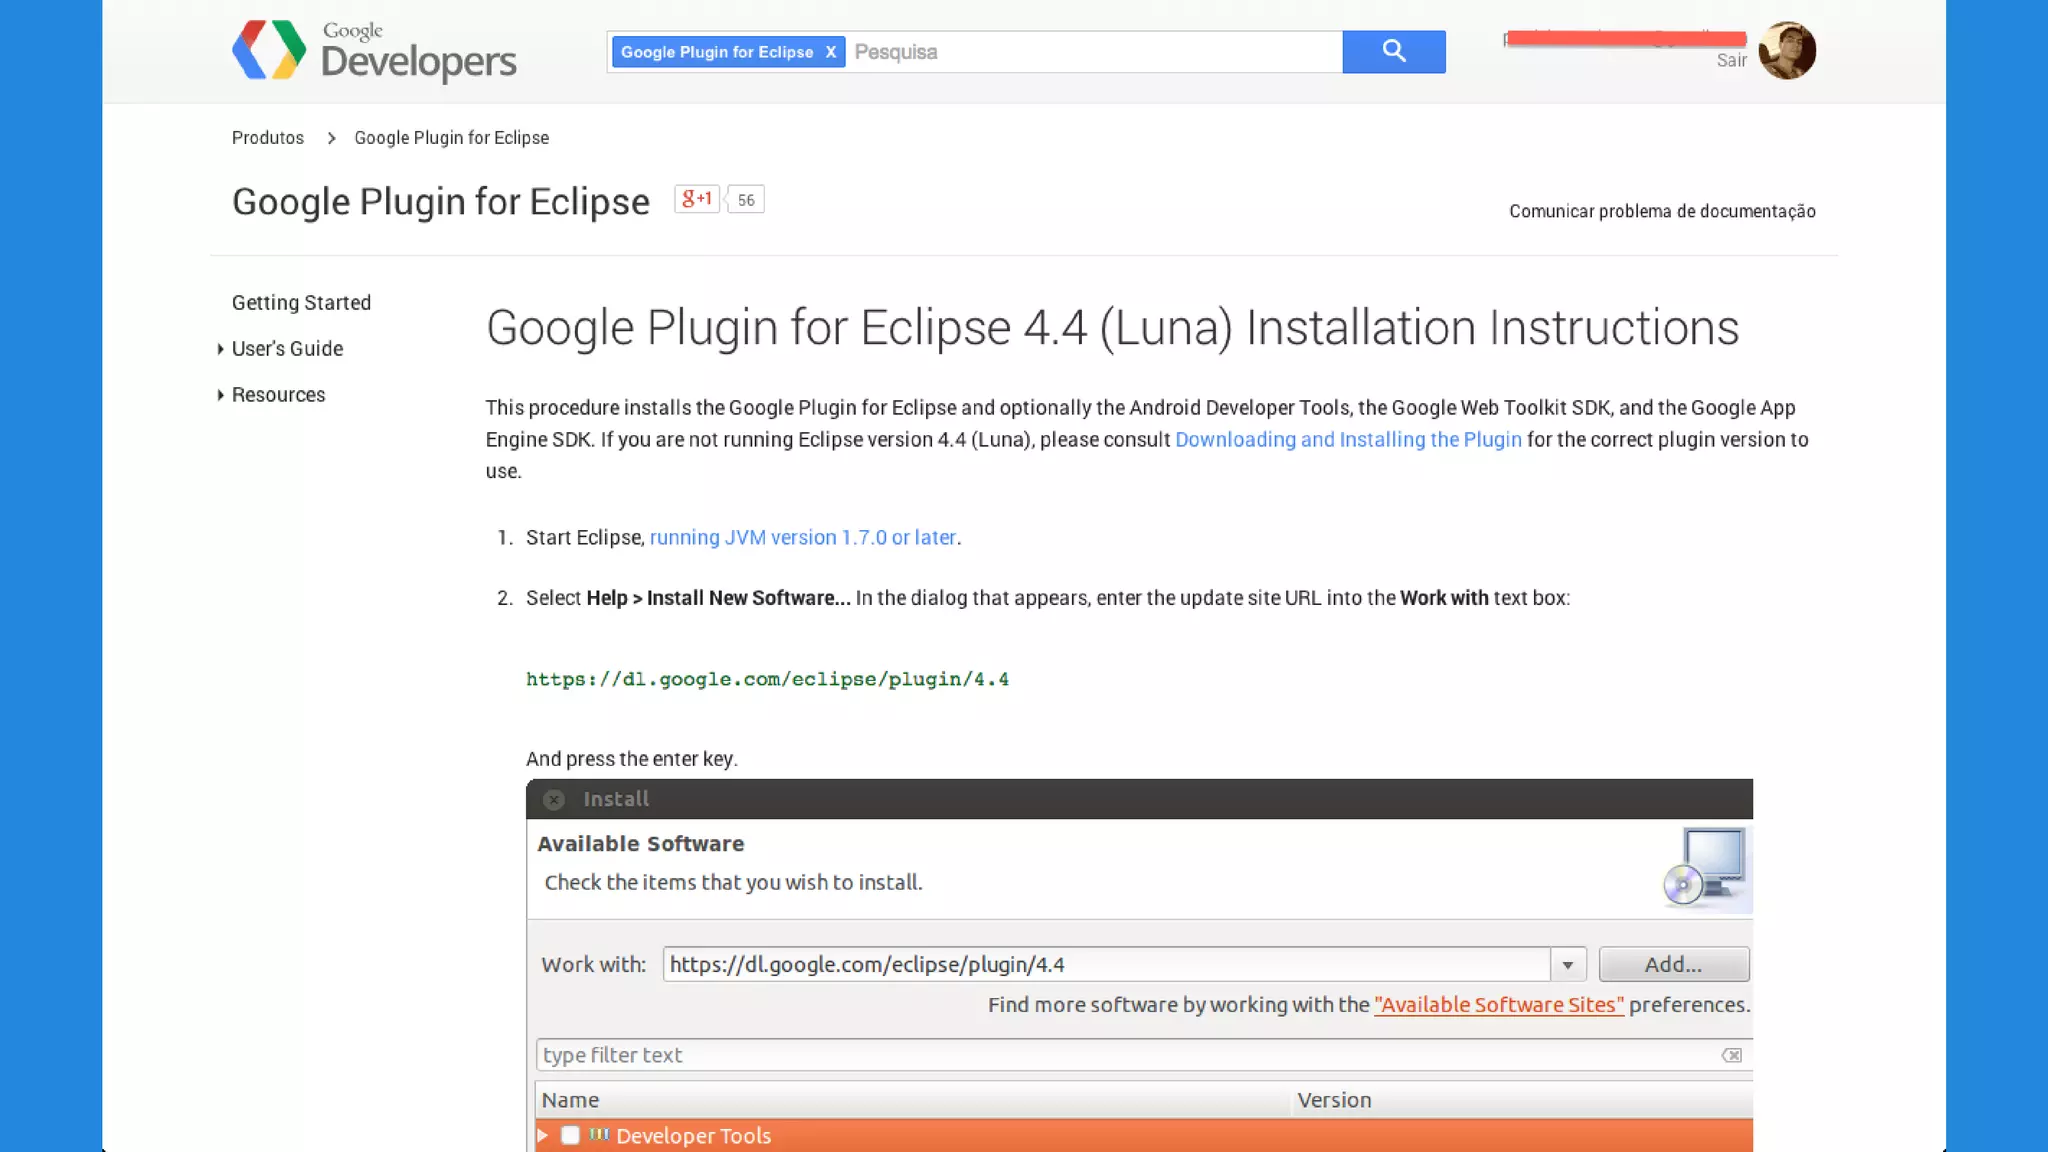Click the Install dialog close icon
The height and width of the screenshot is (1152, 2048).
click(x=553, y=799)
